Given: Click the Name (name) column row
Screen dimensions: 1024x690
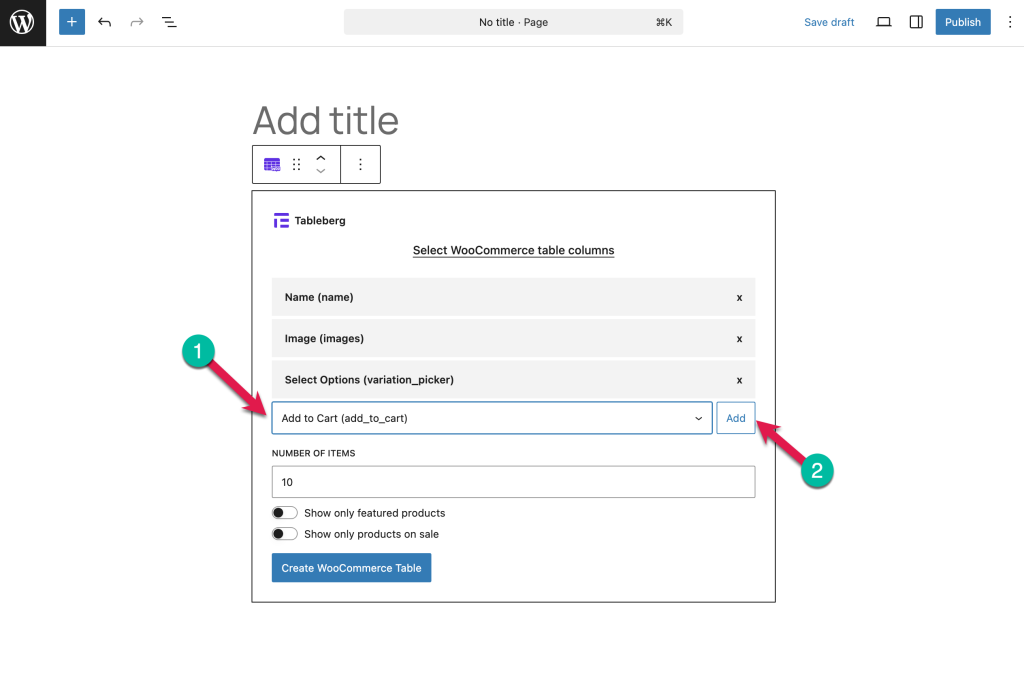Looking at the screenshot, I should tap(513, 297).
